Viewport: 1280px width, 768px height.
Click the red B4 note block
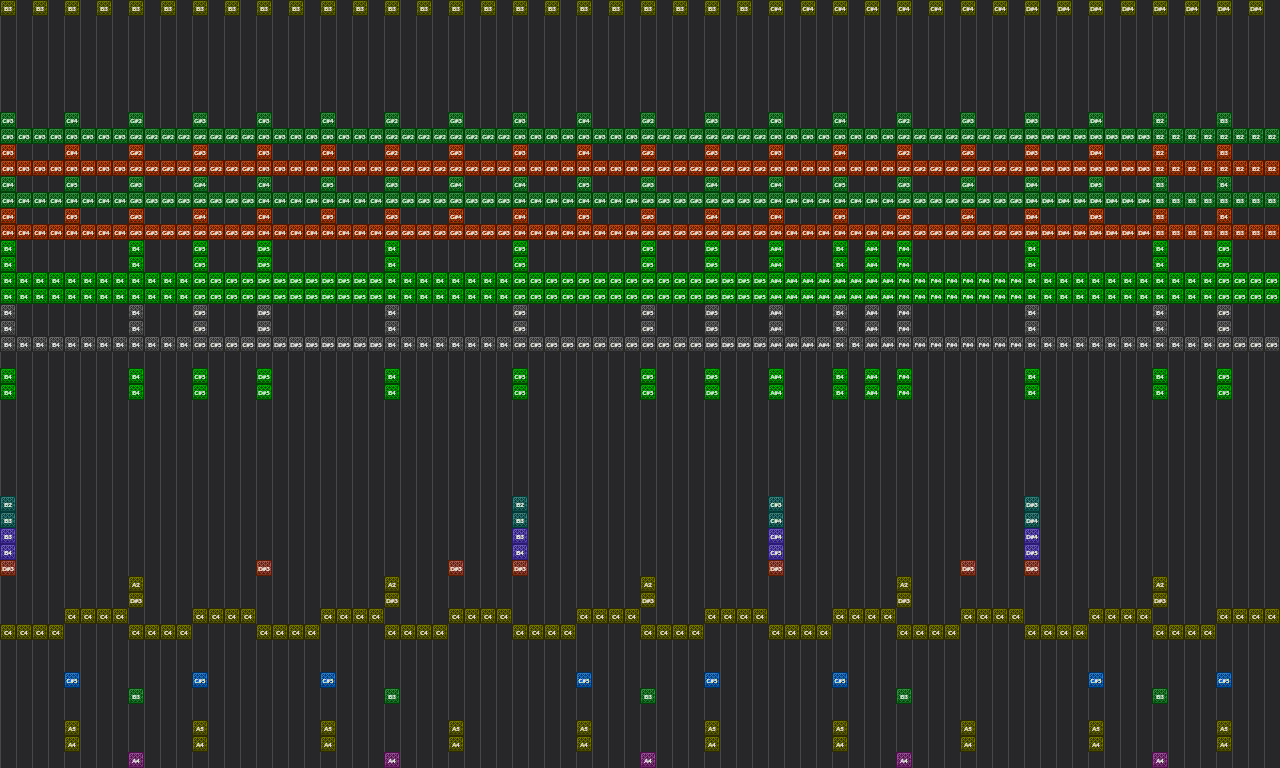tap(1224, 216)
